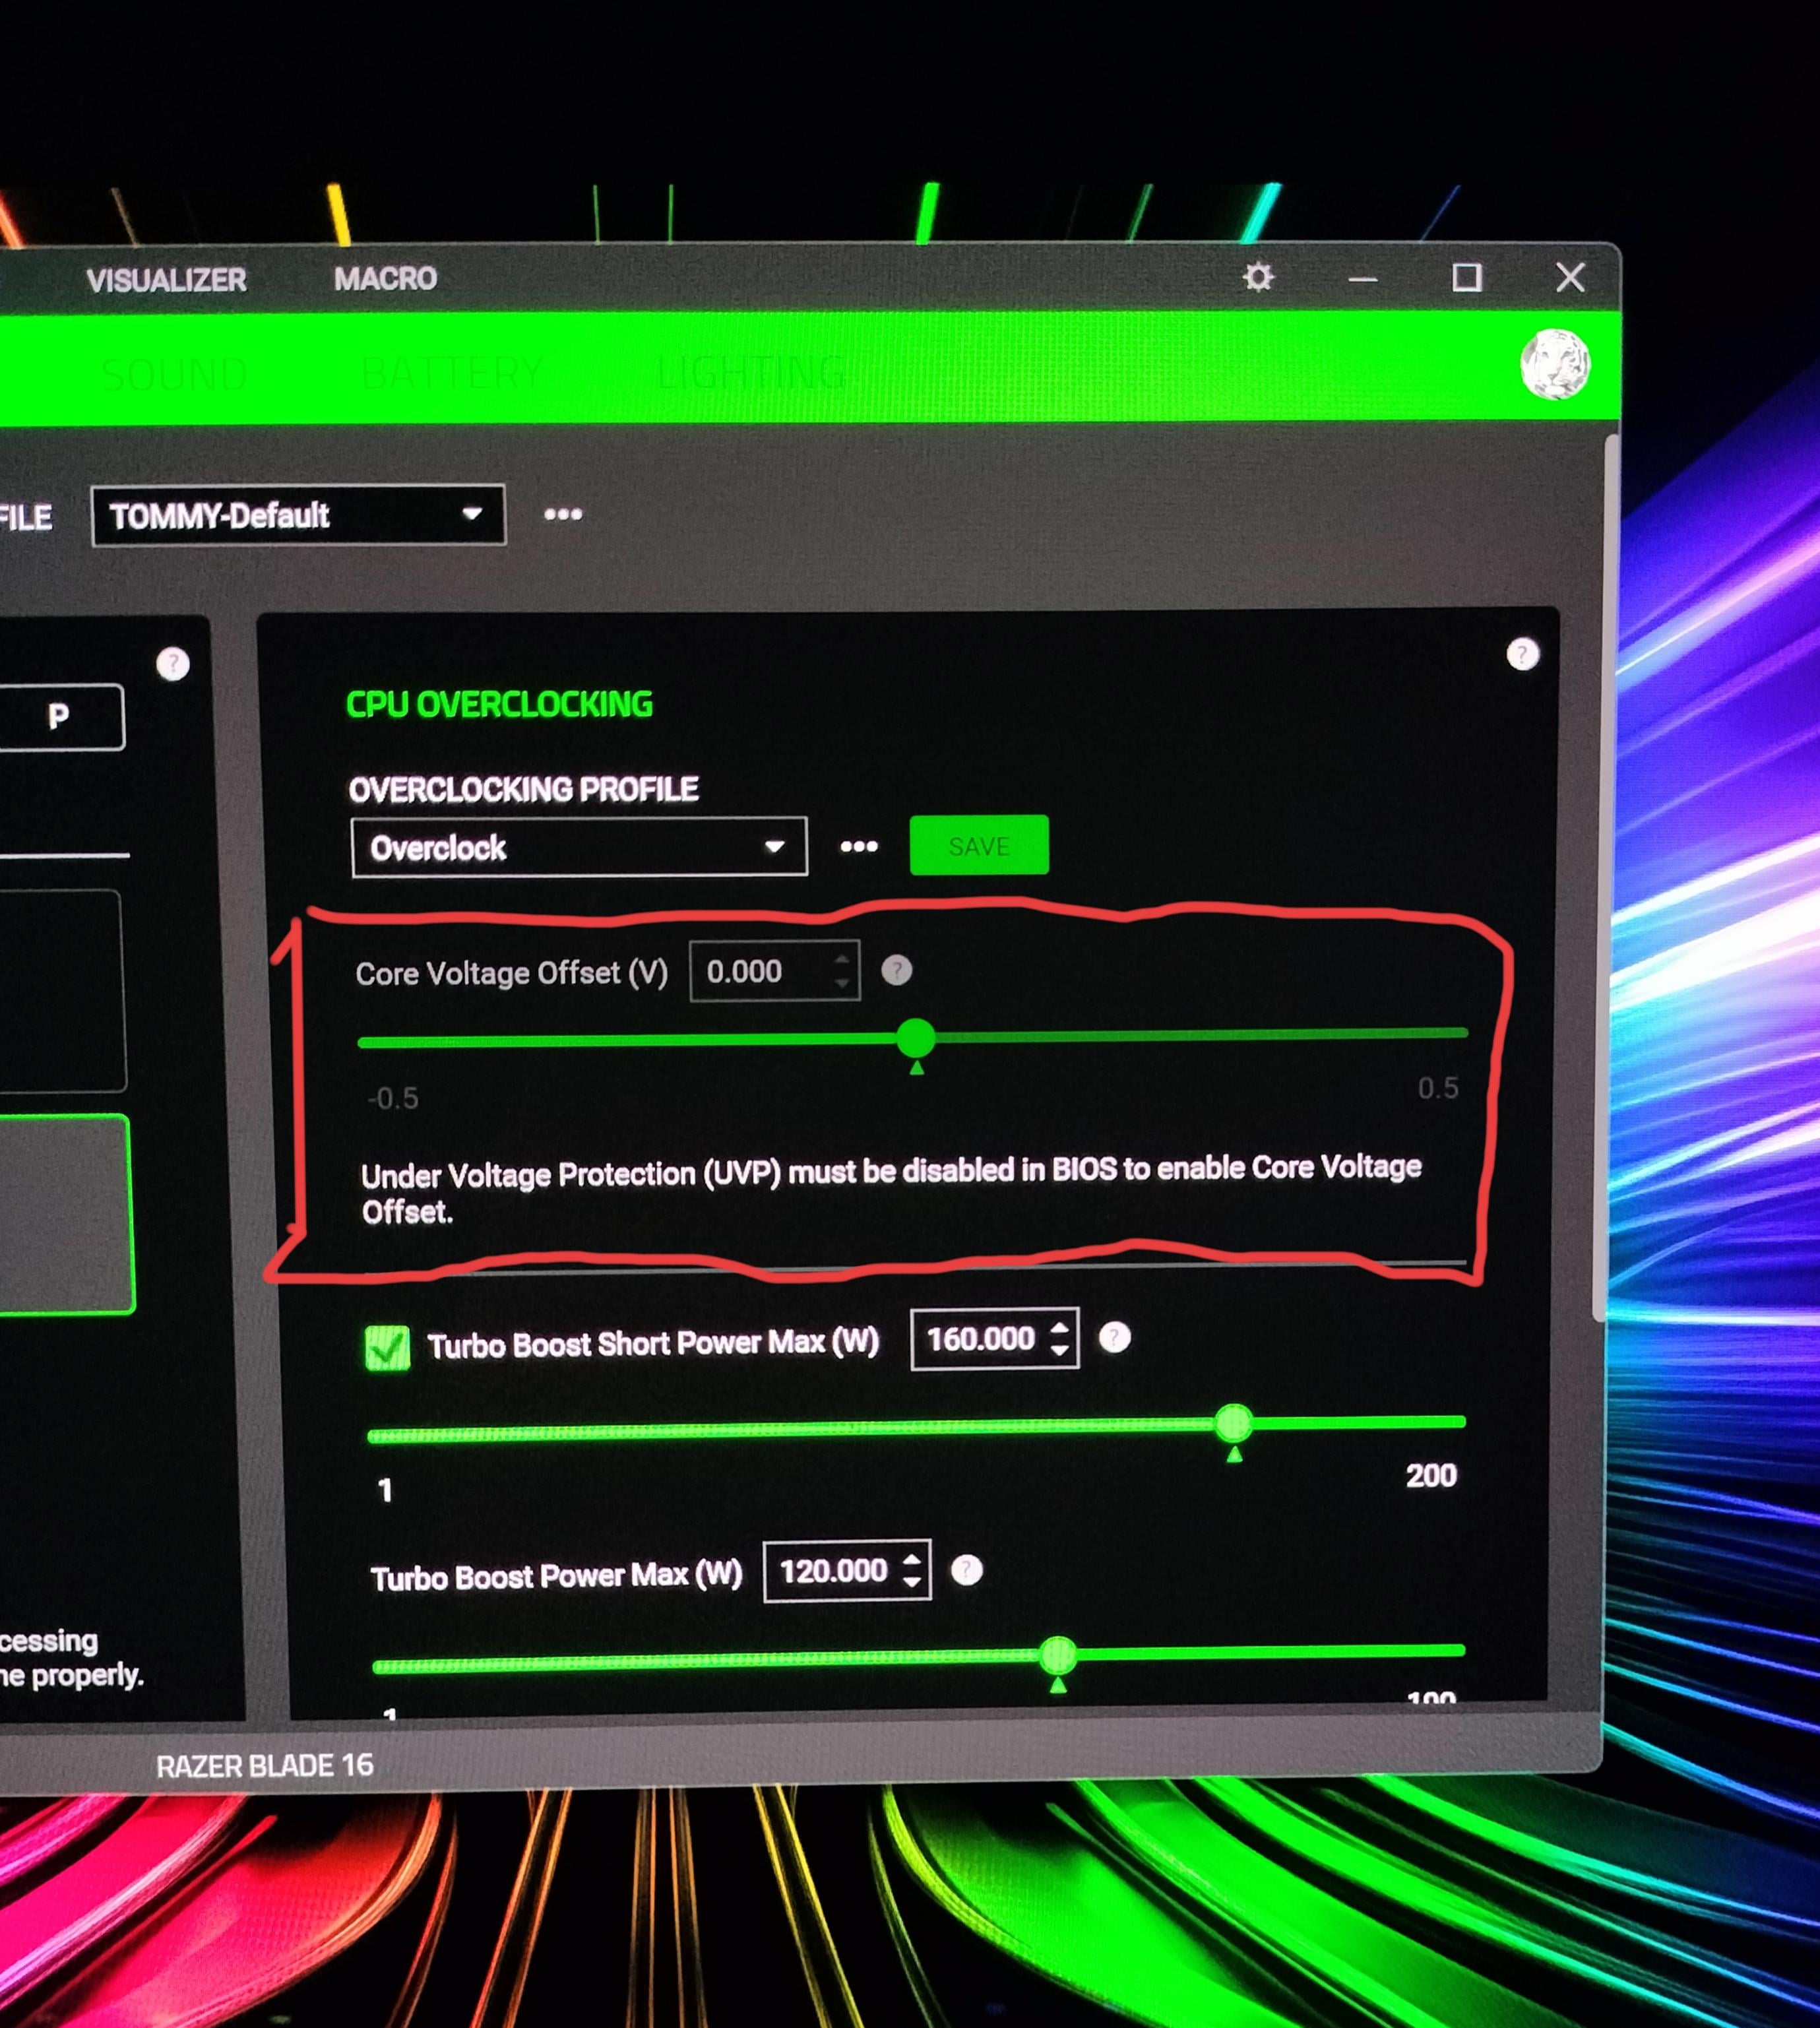Increase Turbo Boost Power Max value
This screenshot has width=1820, height=2028.
click(911, 1560)
